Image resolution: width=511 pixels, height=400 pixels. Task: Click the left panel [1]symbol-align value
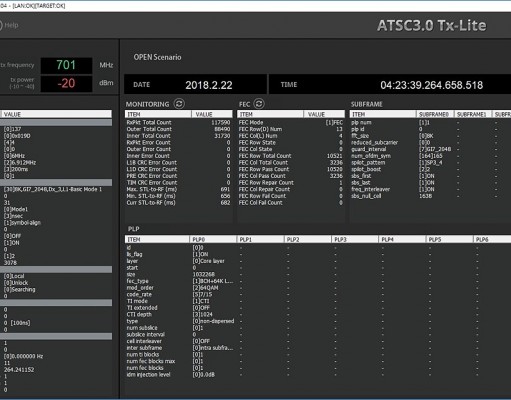[x=22, y=223]
